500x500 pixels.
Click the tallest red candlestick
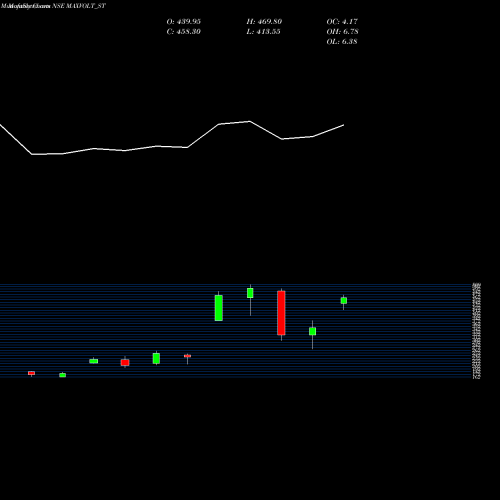coord(281,313)
